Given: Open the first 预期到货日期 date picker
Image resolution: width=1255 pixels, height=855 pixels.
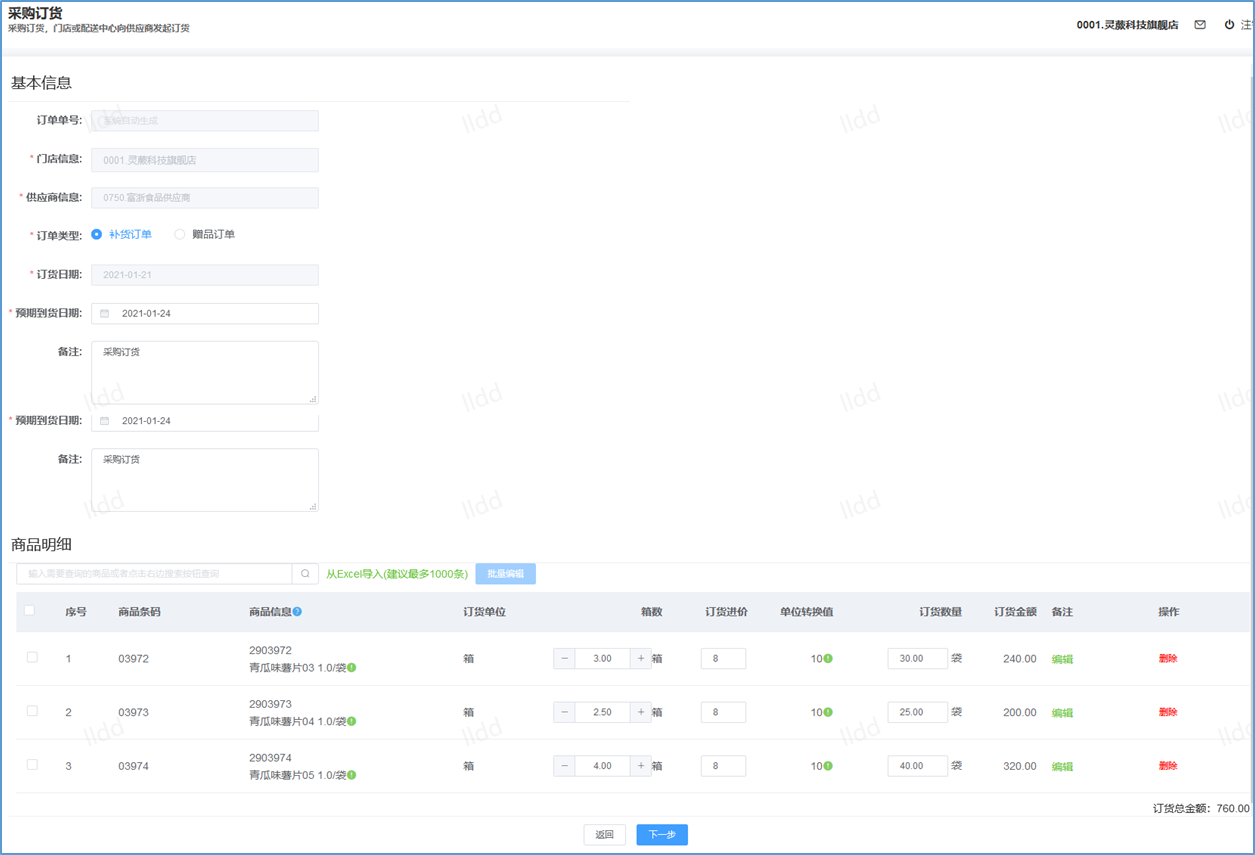Looking at the screenshot, I should click(205, 314).
